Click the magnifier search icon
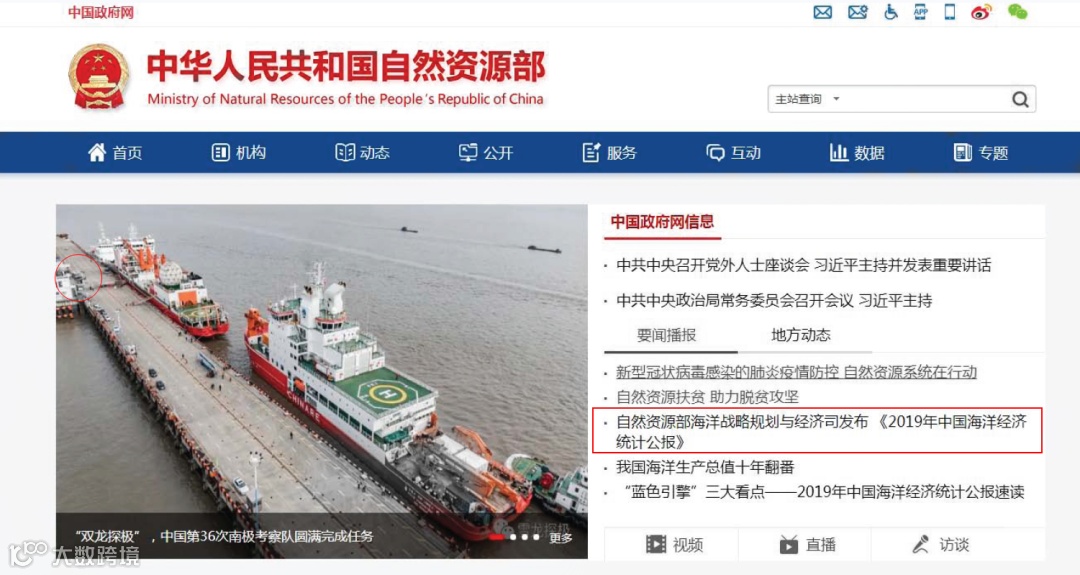This screenshot has height=575, width=1080. (1020, 99)
